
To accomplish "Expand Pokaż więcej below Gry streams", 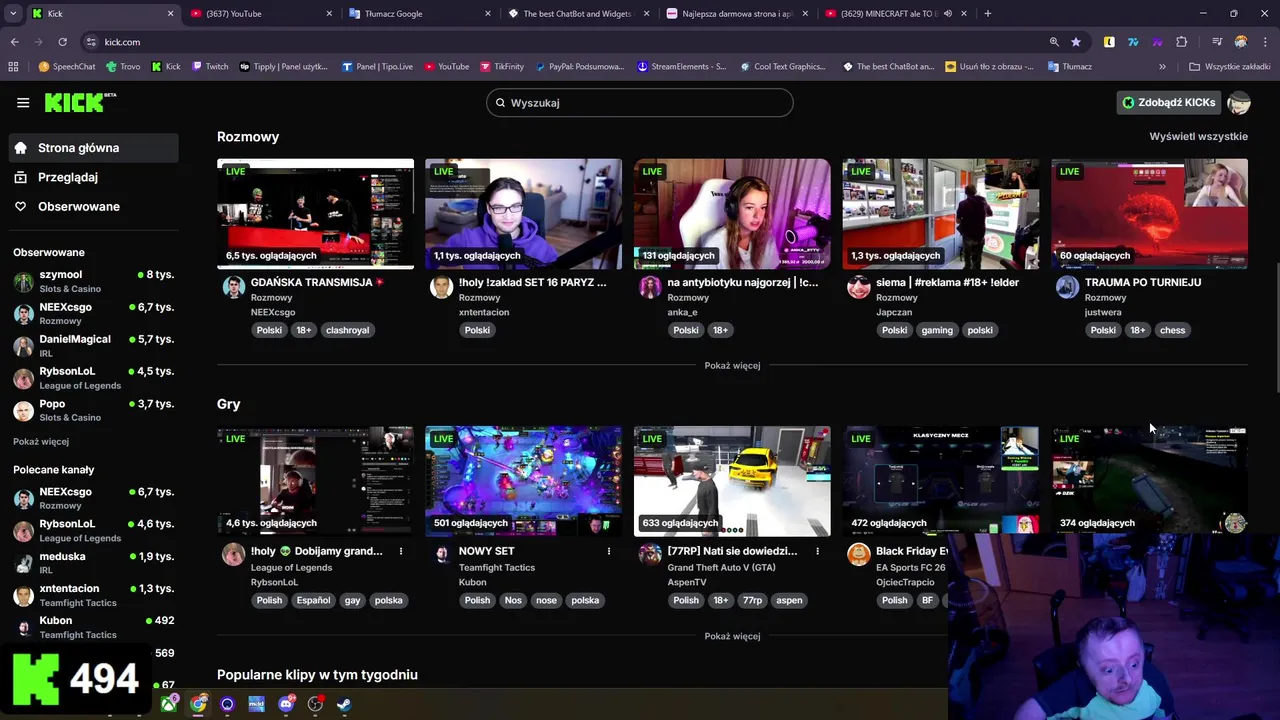I will point(732,636).
